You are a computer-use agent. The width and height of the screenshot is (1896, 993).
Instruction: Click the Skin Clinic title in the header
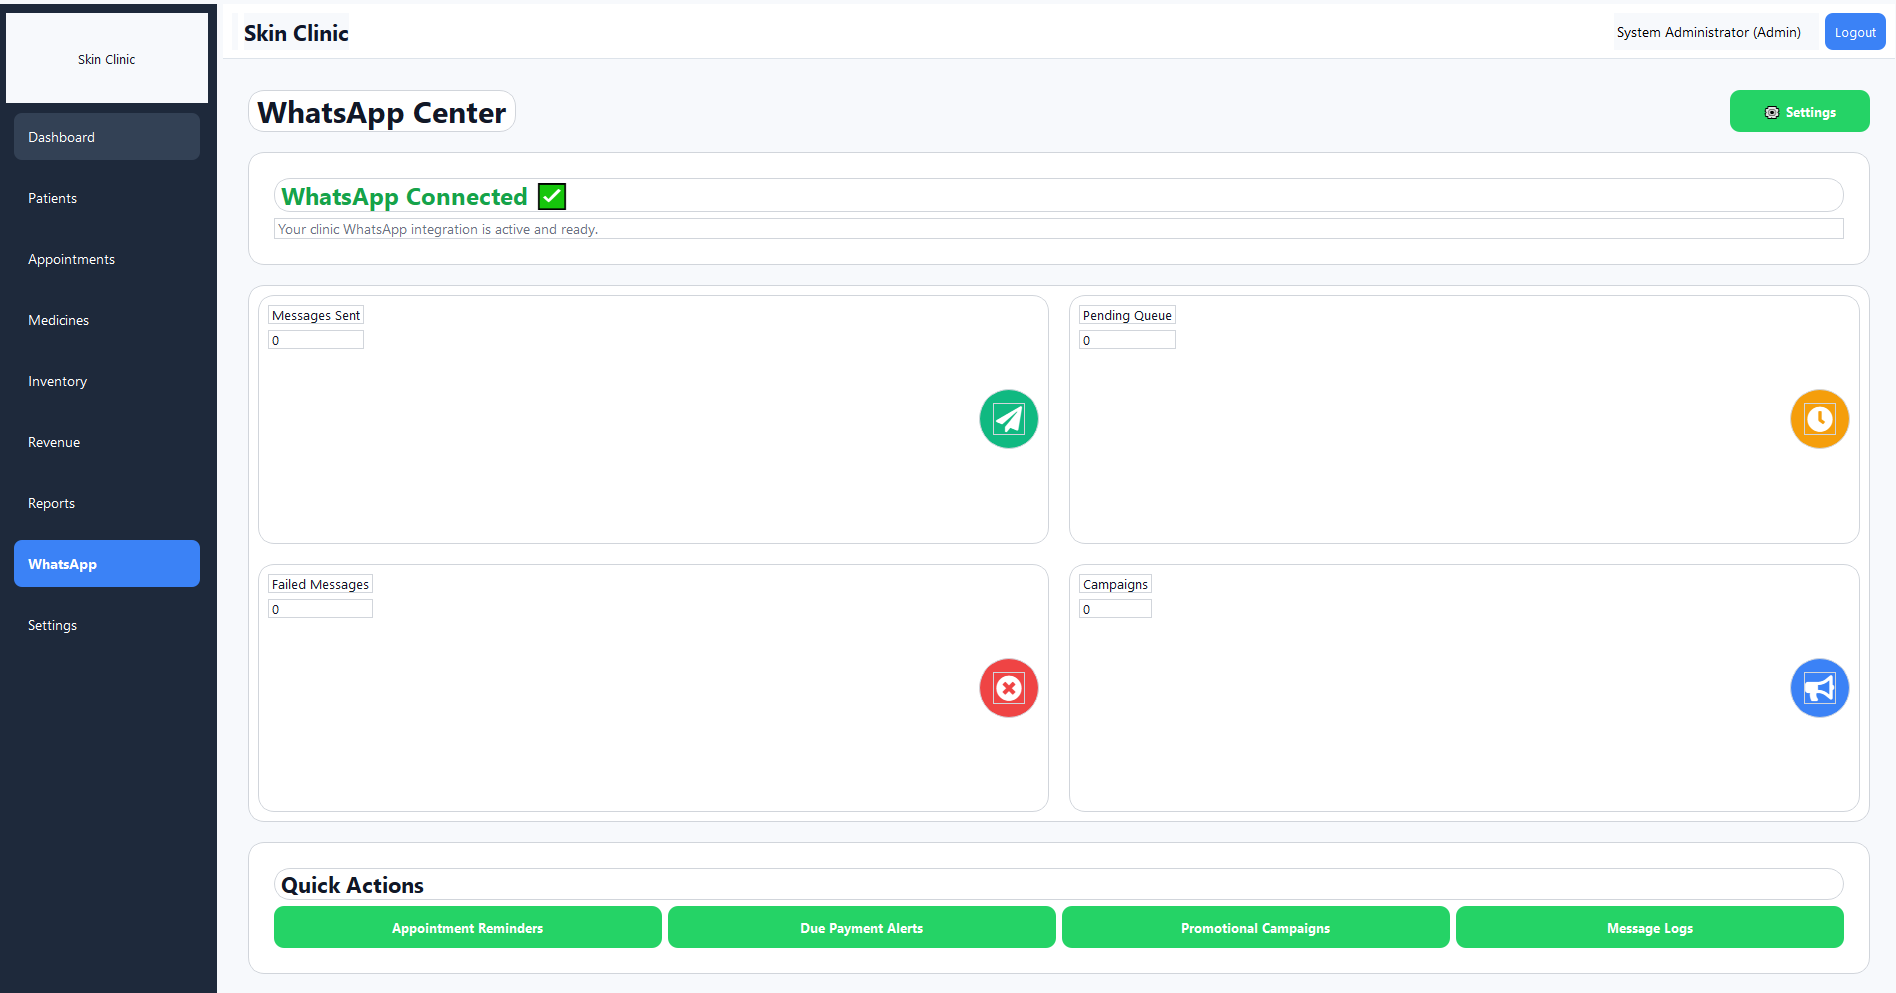pyautogui.click(x=296, y=33)
